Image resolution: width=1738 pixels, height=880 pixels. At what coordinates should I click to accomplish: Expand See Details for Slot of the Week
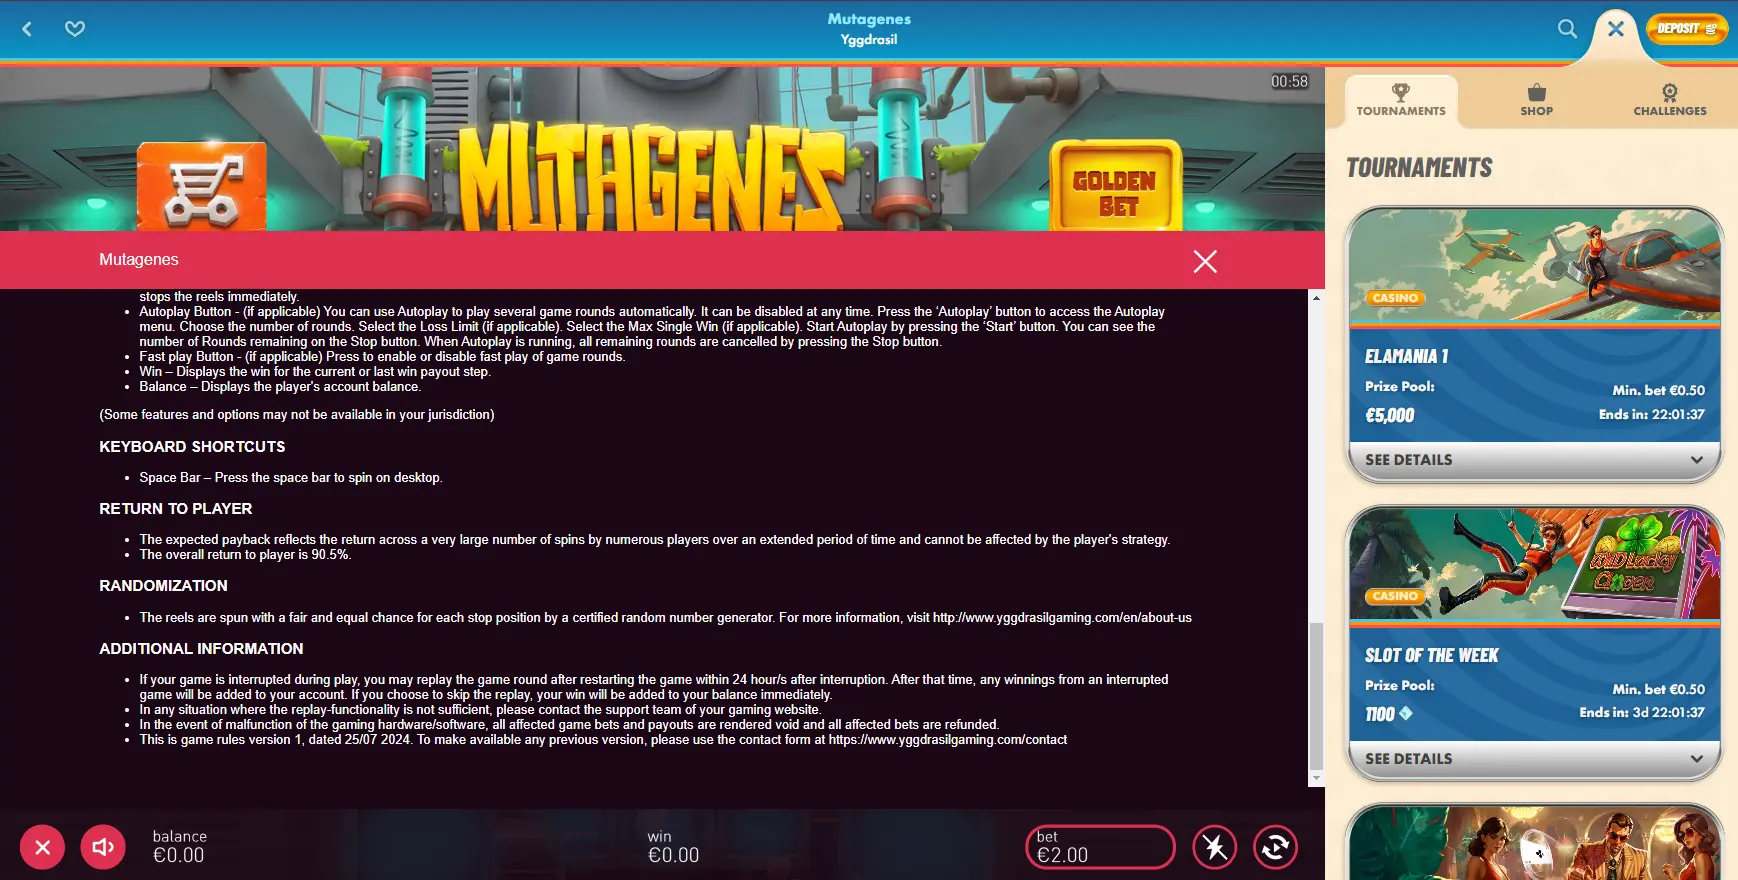(x=1534, y=759)
